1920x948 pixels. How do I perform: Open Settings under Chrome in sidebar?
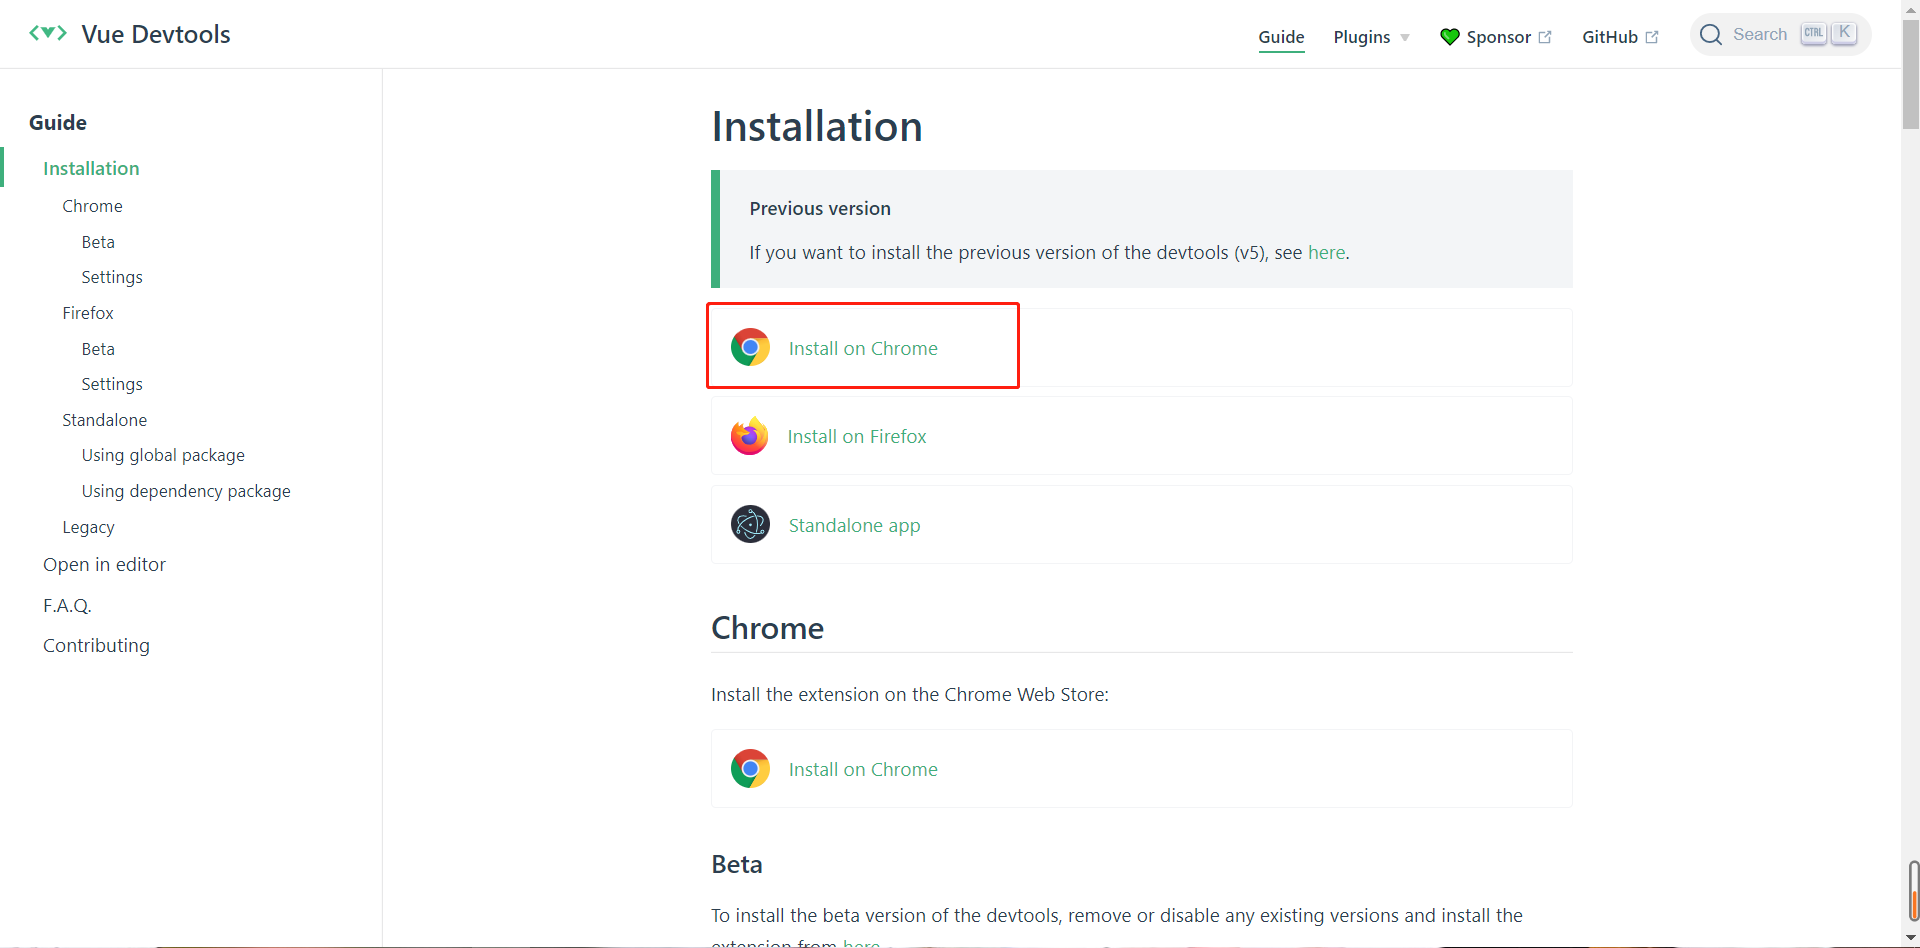[x=112, y=277]
